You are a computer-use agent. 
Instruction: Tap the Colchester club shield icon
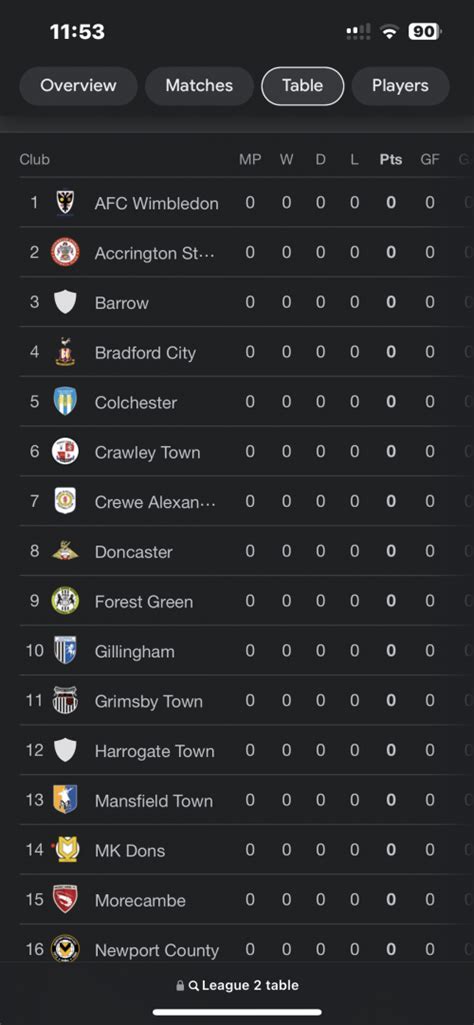click(x=65, y=401)
